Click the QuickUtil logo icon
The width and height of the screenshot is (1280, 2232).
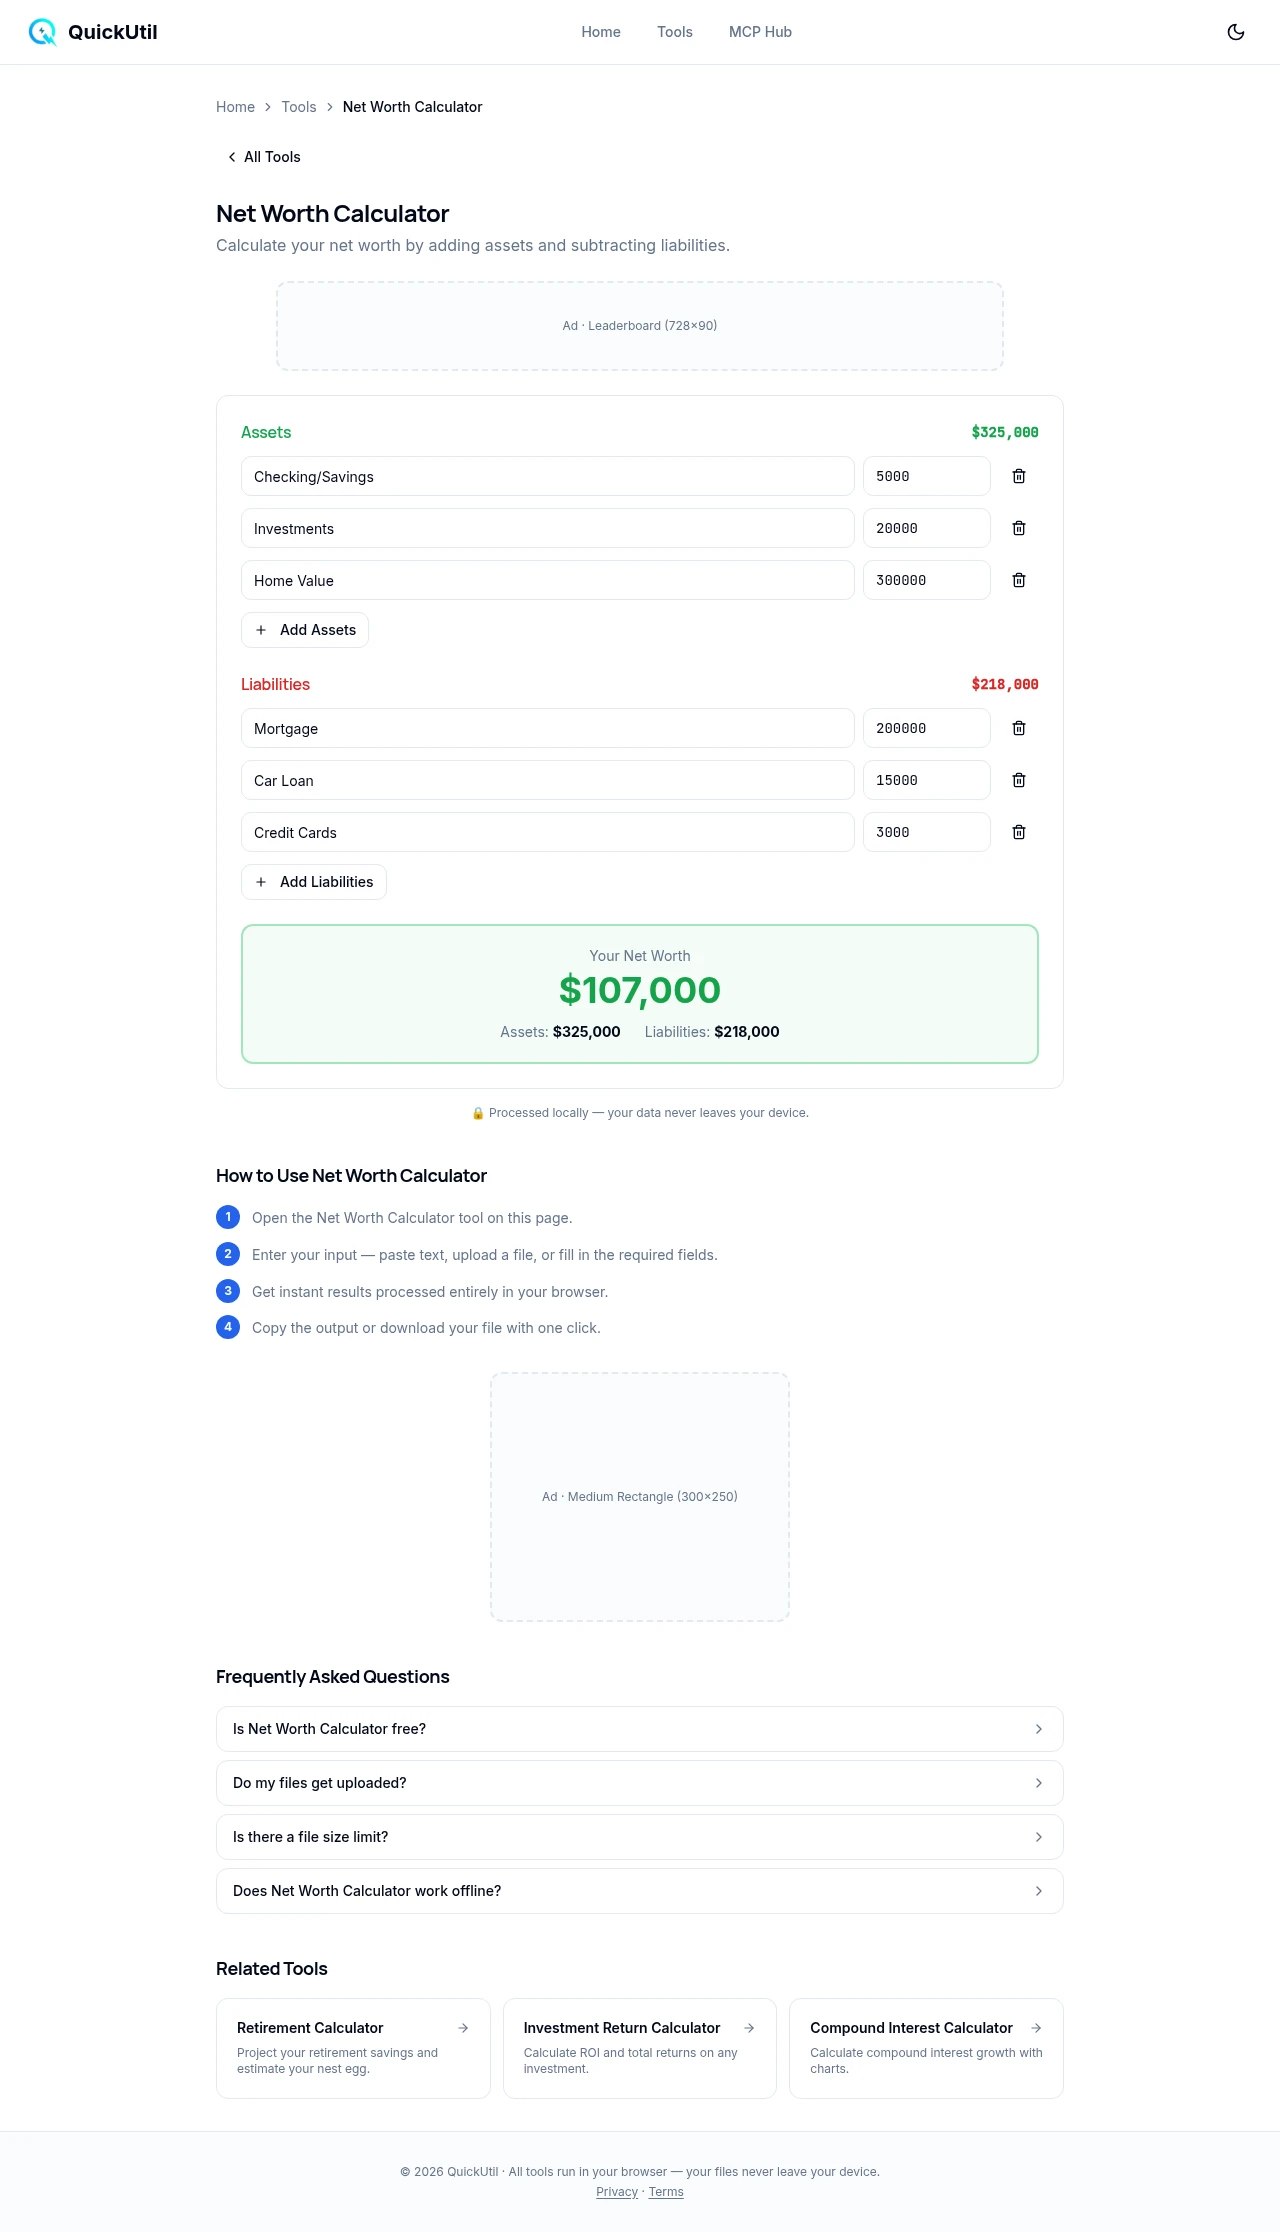coord(42,32)
